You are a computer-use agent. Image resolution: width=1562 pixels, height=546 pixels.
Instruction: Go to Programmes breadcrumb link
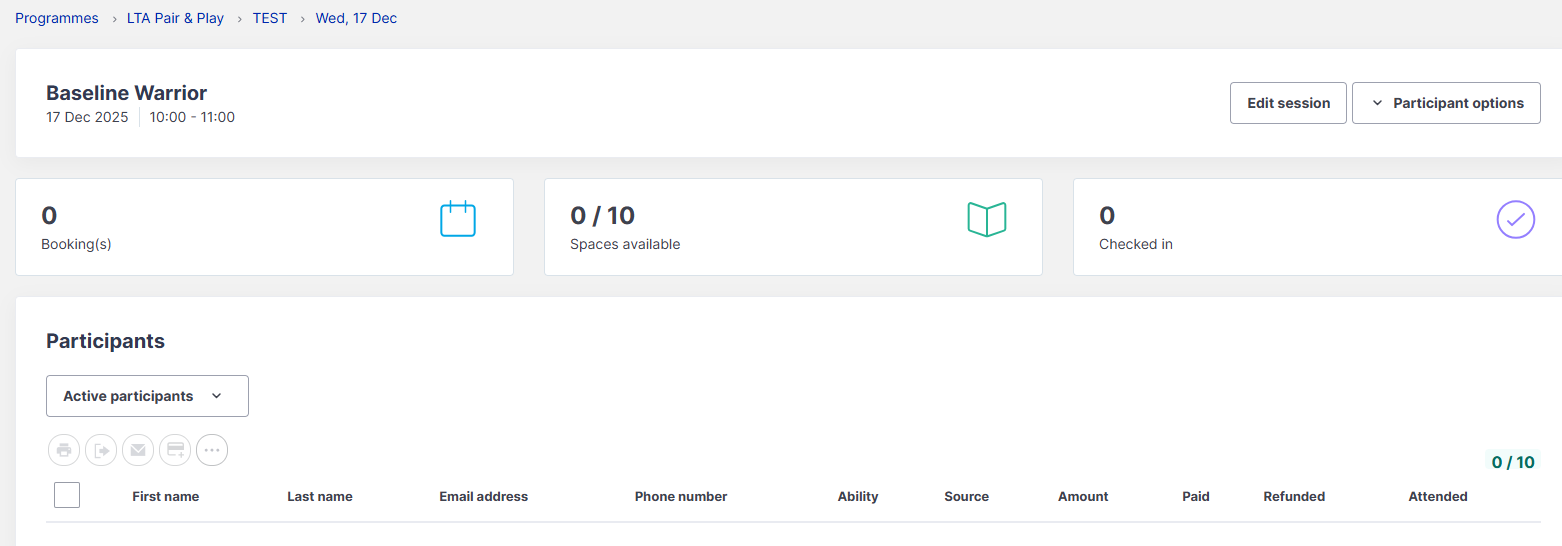pyautogui.click(x=57, y=18)
